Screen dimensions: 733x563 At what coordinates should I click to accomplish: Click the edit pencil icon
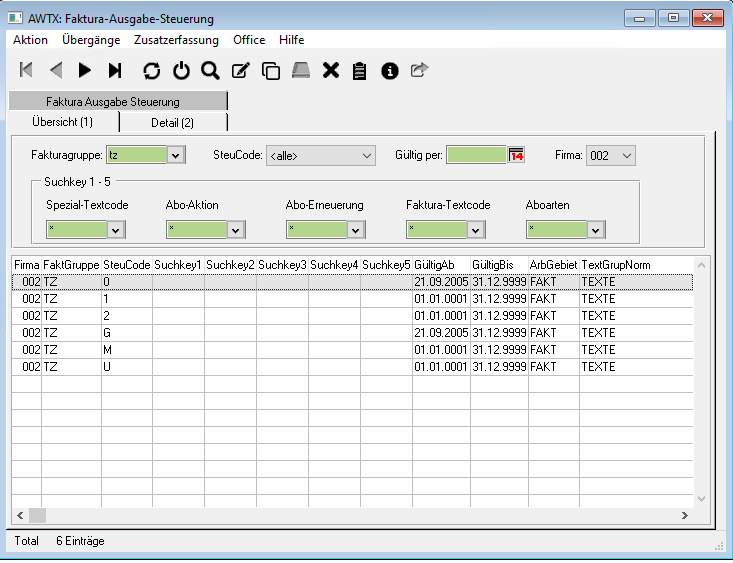point(240,70)
